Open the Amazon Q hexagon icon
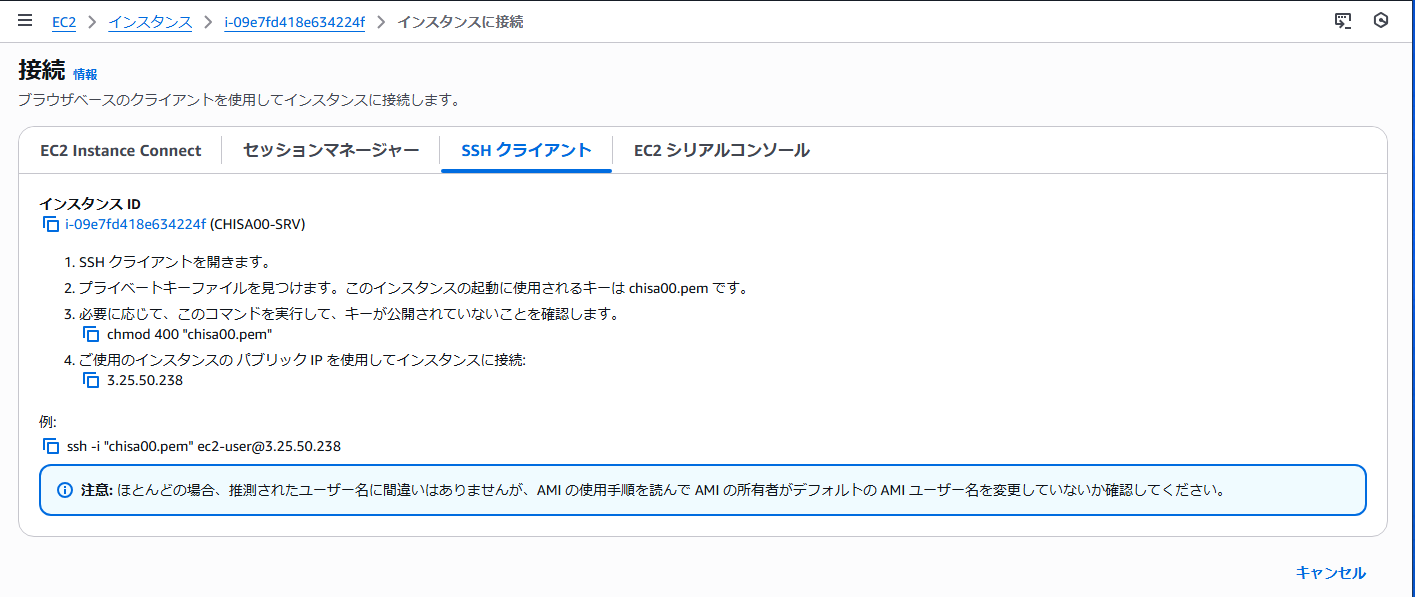Screen dimensions: 1415x597 coord(1381,21)
